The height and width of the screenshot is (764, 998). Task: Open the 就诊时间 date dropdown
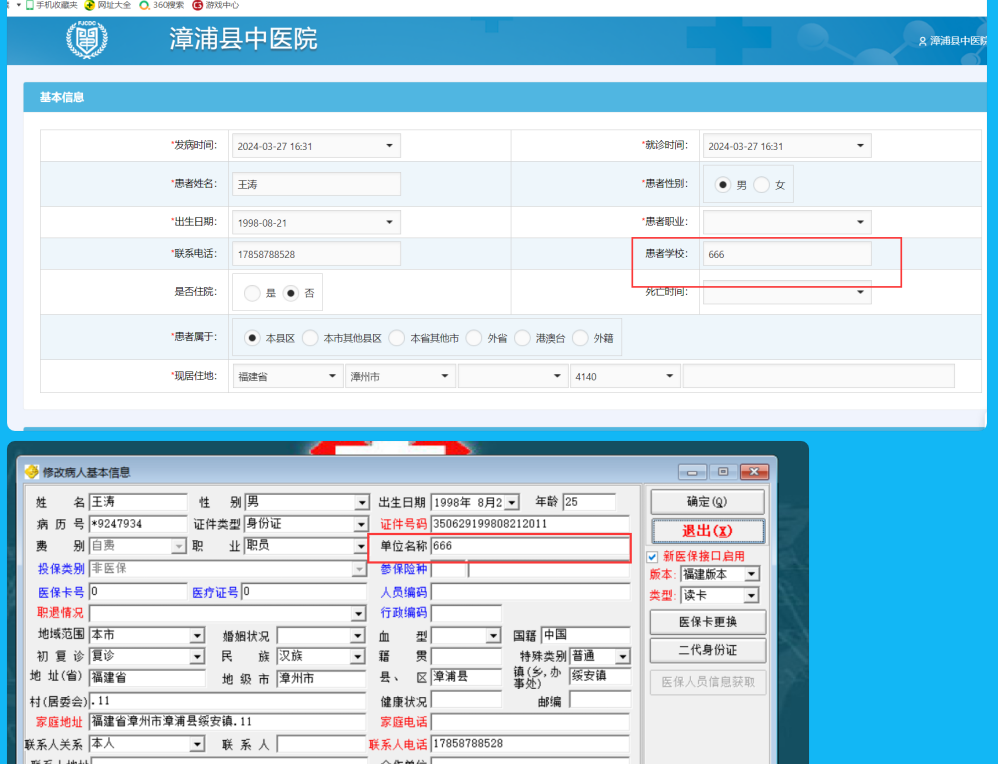pos(860,146)
